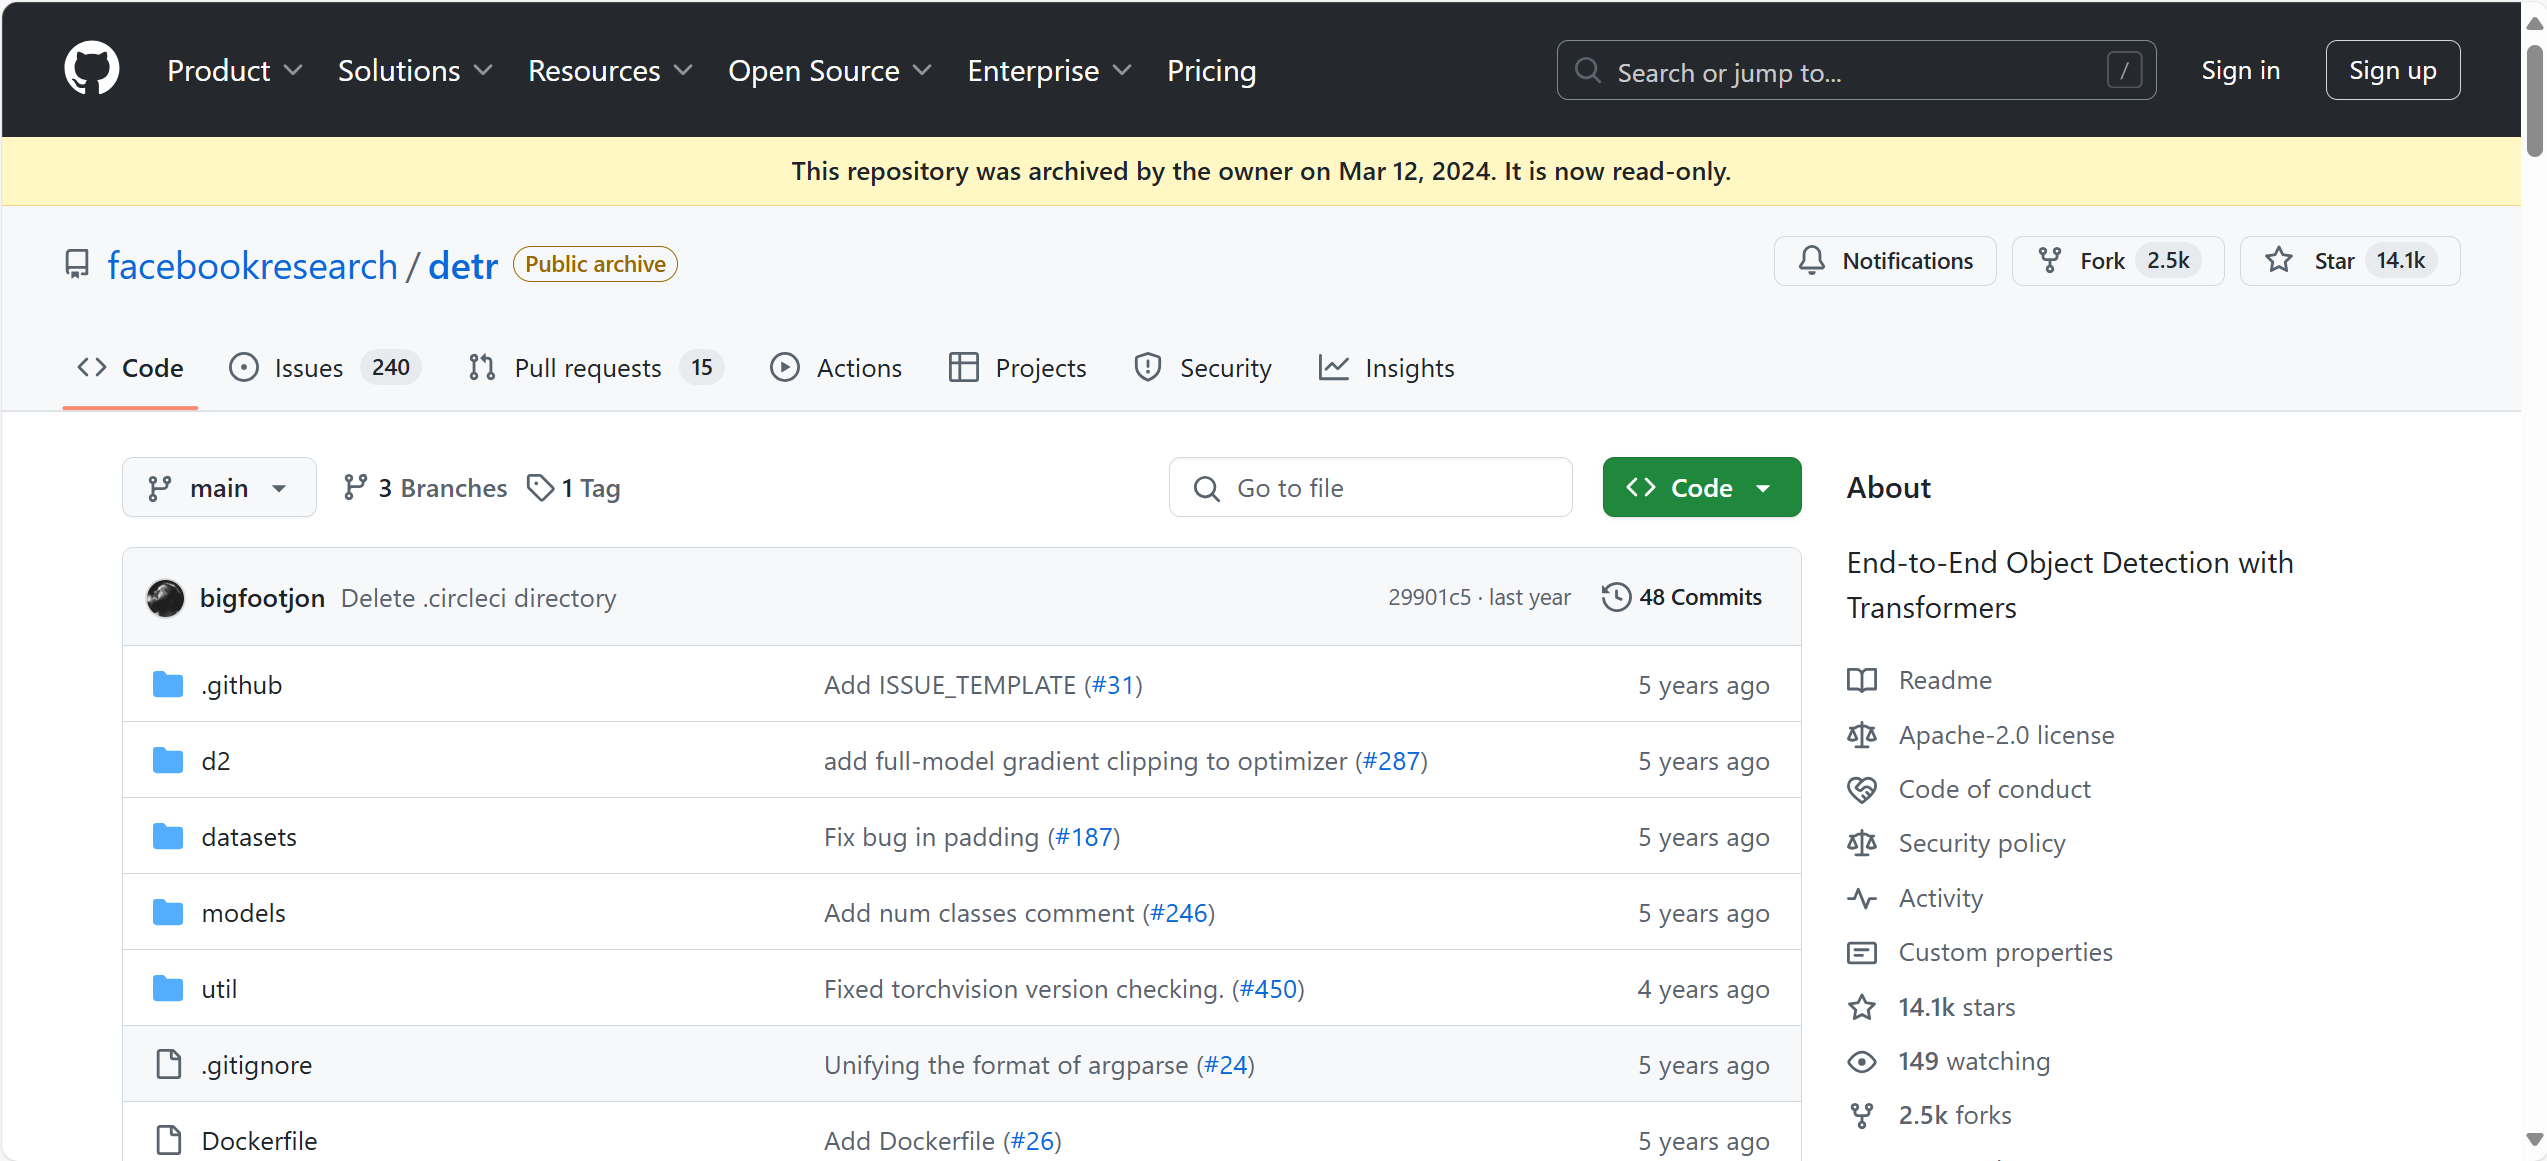Click the fork icon beside 2.5k forks
The image size is (2547, 1161).
(x=1862, y=1115)
